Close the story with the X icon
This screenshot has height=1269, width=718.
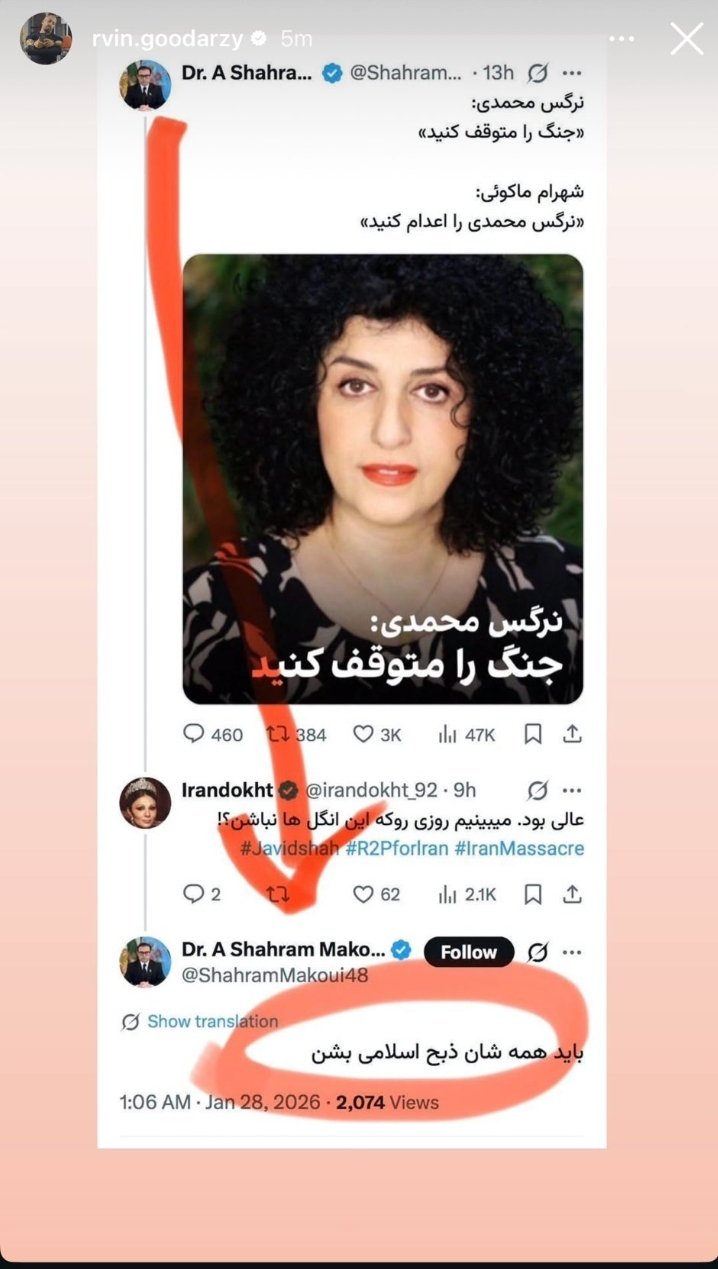pyautogui.click(x=687, y=39)
